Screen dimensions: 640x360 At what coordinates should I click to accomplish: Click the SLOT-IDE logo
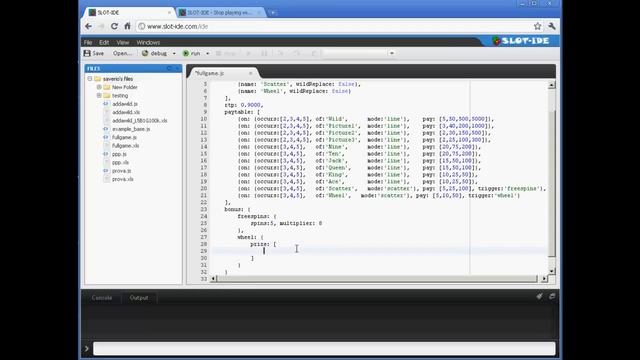521,41
